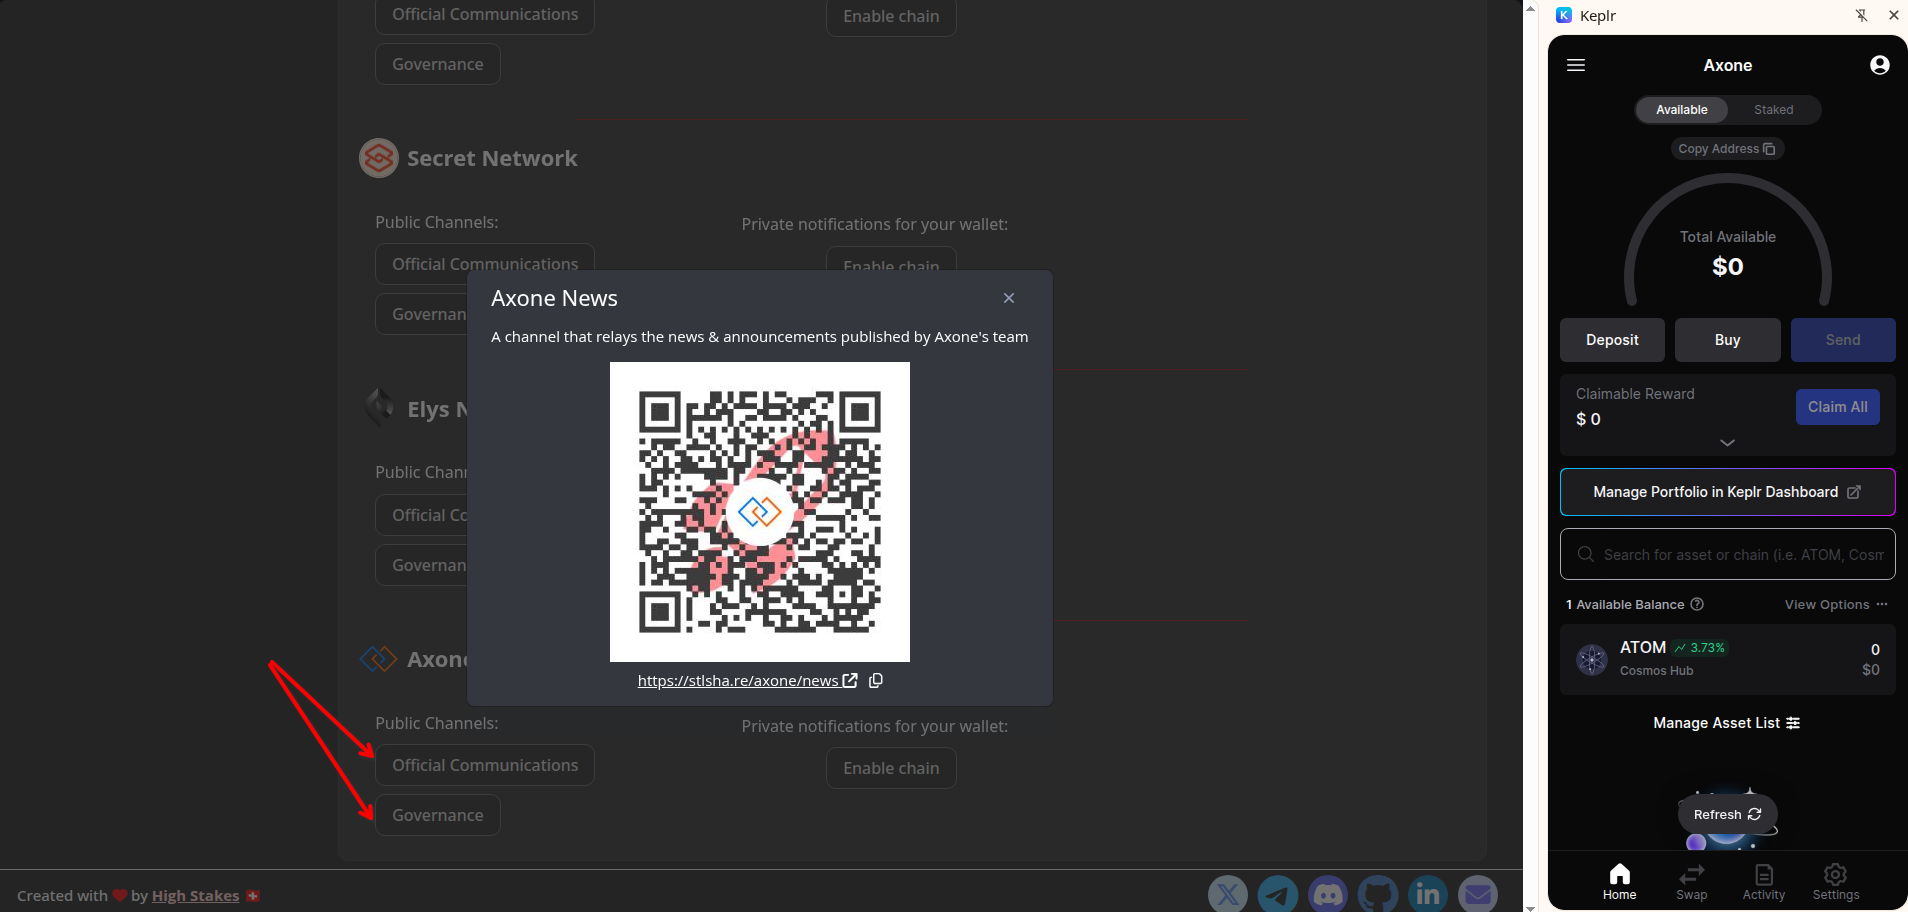Click the page scrollbar down arrow

pyautogui.click(x=1530, y=906)
